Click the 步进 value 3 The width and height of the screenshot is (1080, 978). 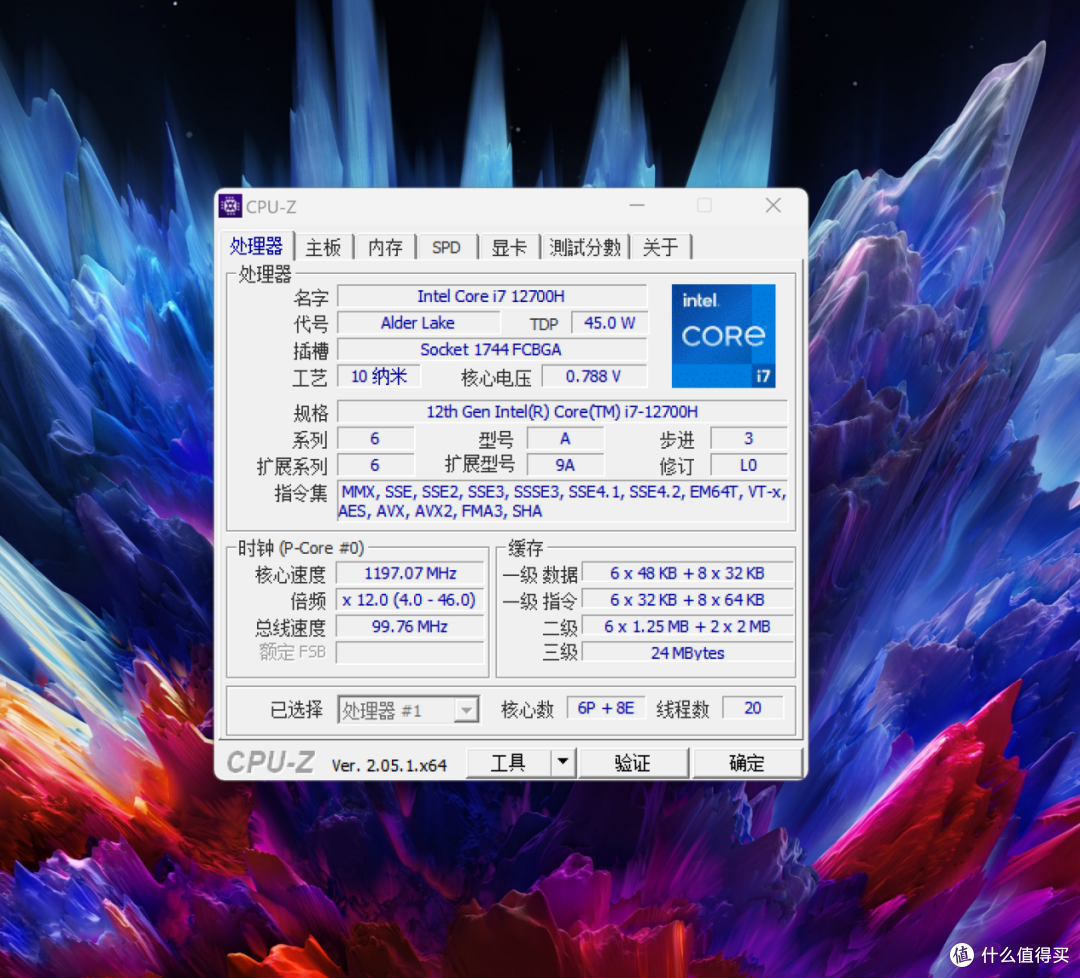(x=749, y=439)
